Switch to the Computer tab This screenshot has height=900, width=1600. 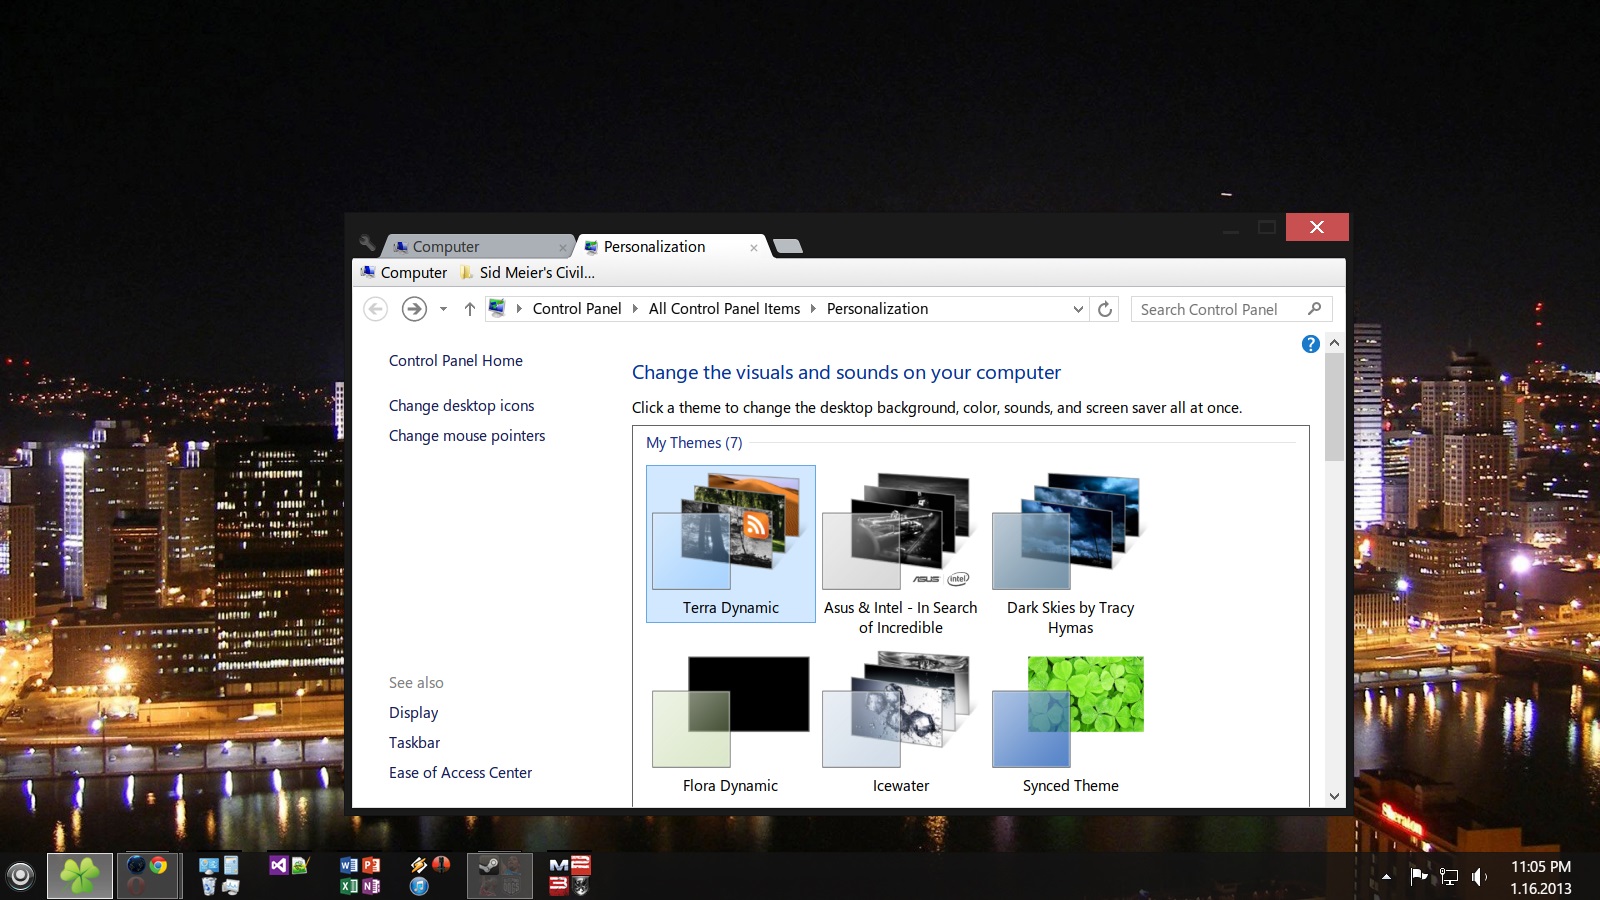click(x=446, y=247)
